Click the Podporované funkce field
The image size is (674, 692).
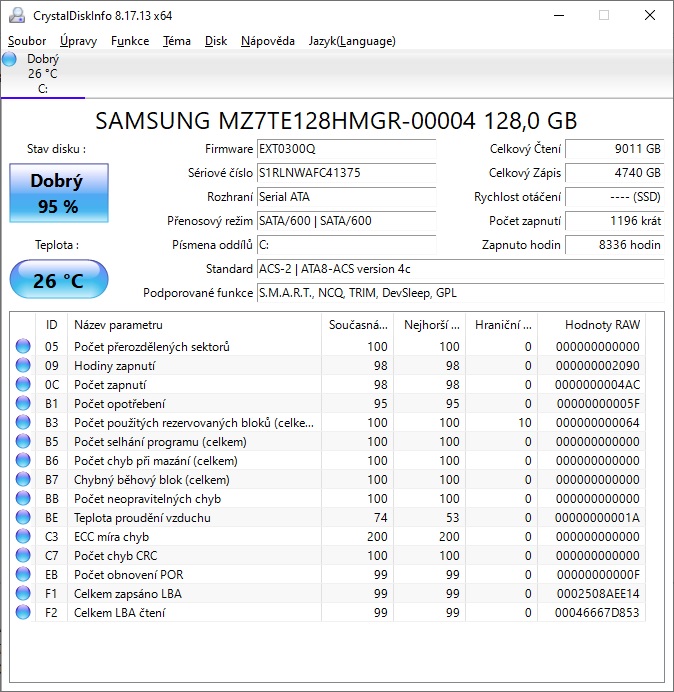pos(460,293)
